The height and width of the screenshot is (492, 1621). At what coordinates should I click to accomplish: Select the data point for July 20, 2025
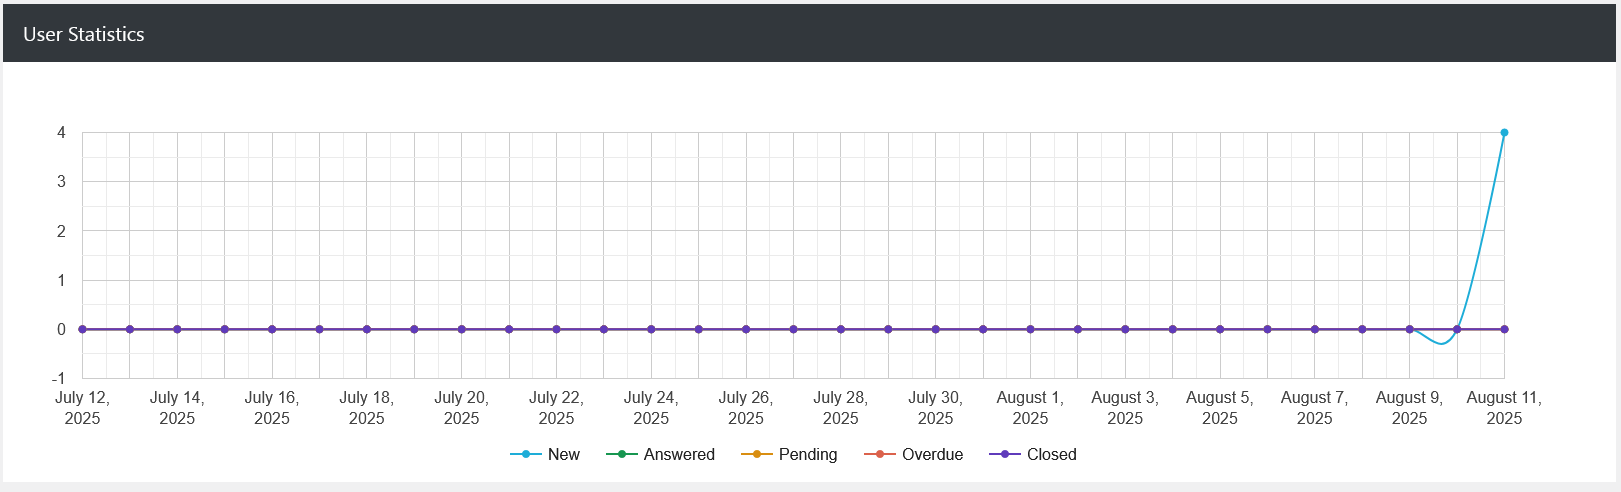point(461,329)
